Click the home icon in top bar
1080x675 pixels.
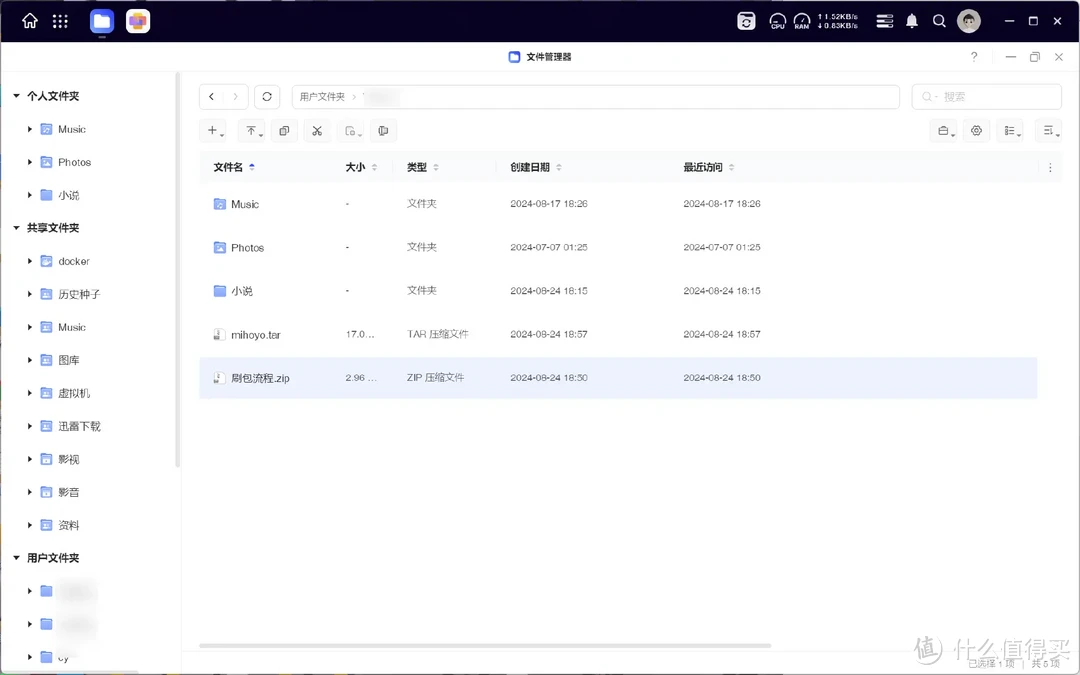(30, 21)
